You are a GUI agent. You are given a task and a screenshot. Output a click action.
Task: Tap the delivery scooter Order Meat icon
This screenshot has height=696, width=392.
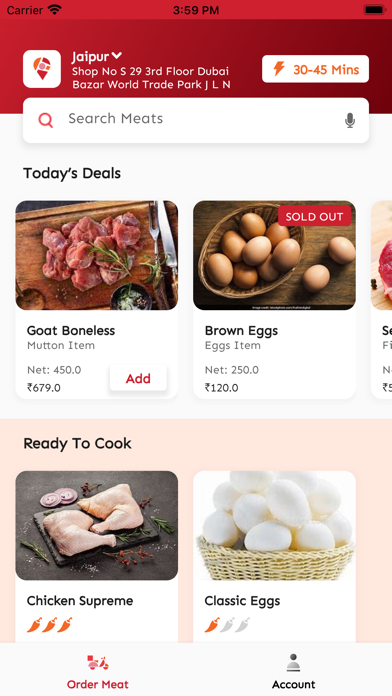98,663
